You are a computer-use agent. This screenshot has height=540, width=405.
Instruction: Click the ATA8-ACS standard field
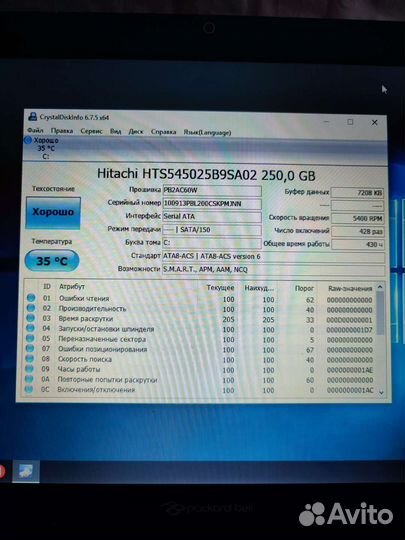point(273,257)
